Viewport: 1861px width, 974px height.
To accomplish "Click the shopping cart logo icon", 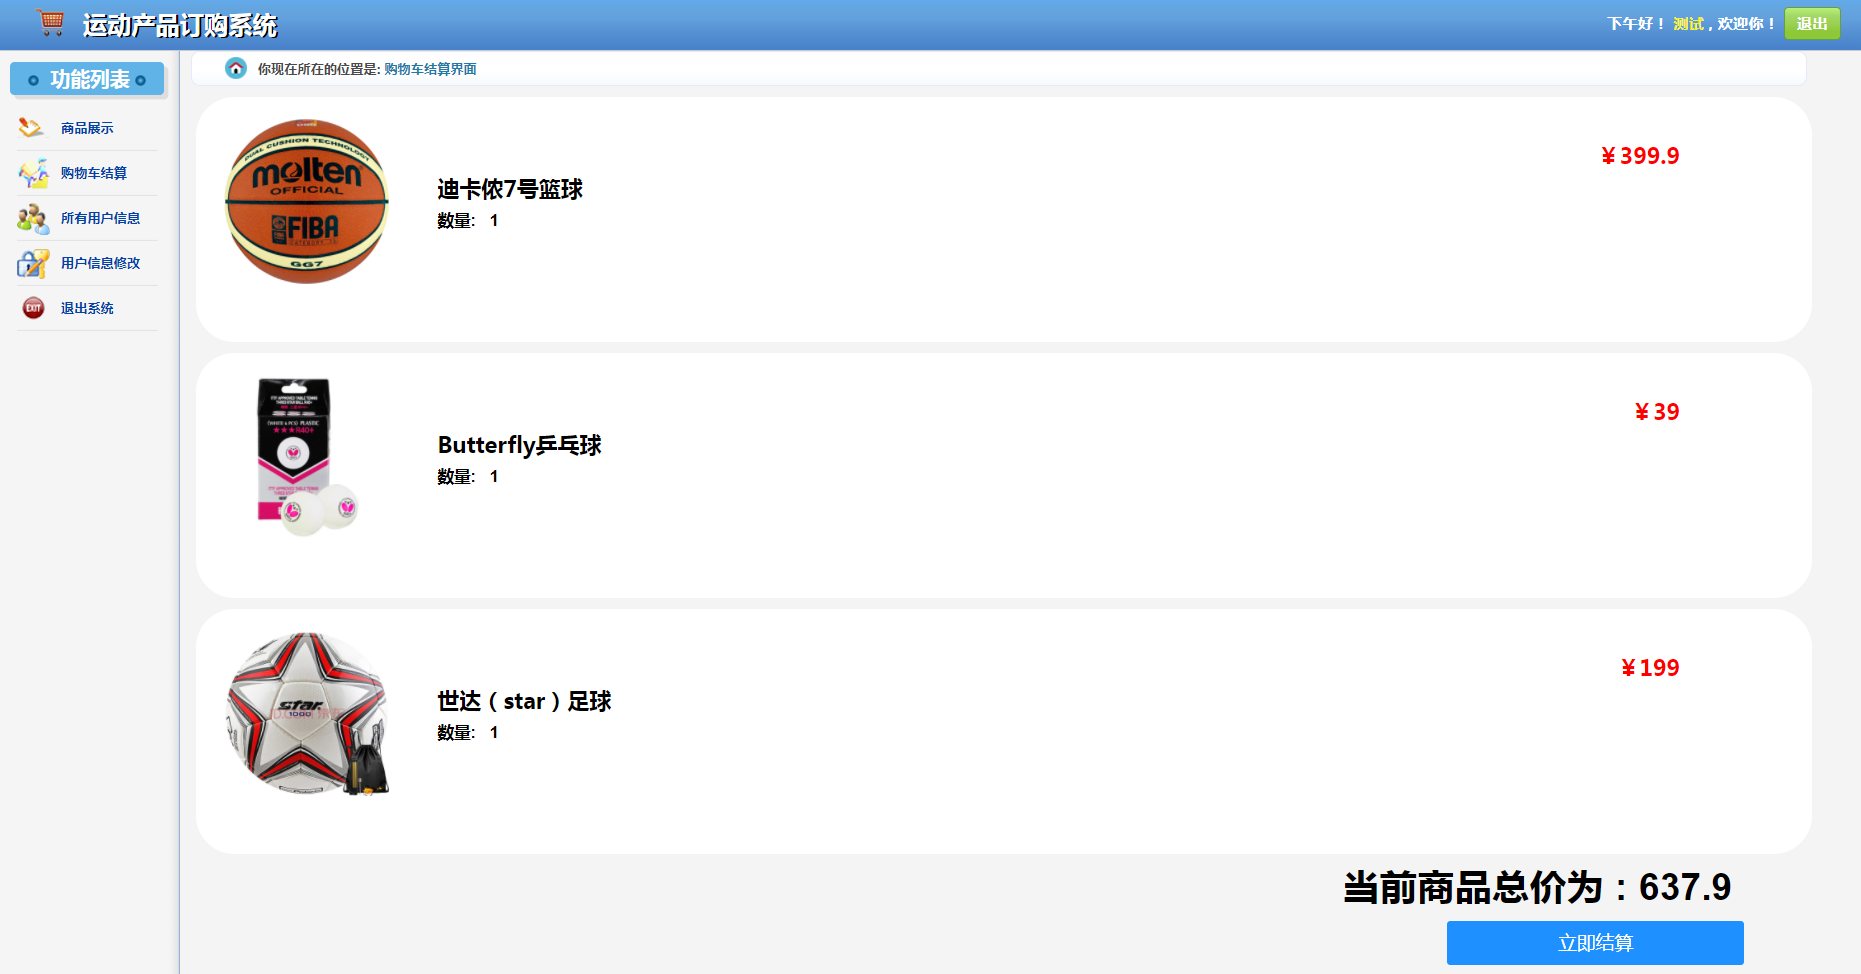I will [x=50, y=23].
